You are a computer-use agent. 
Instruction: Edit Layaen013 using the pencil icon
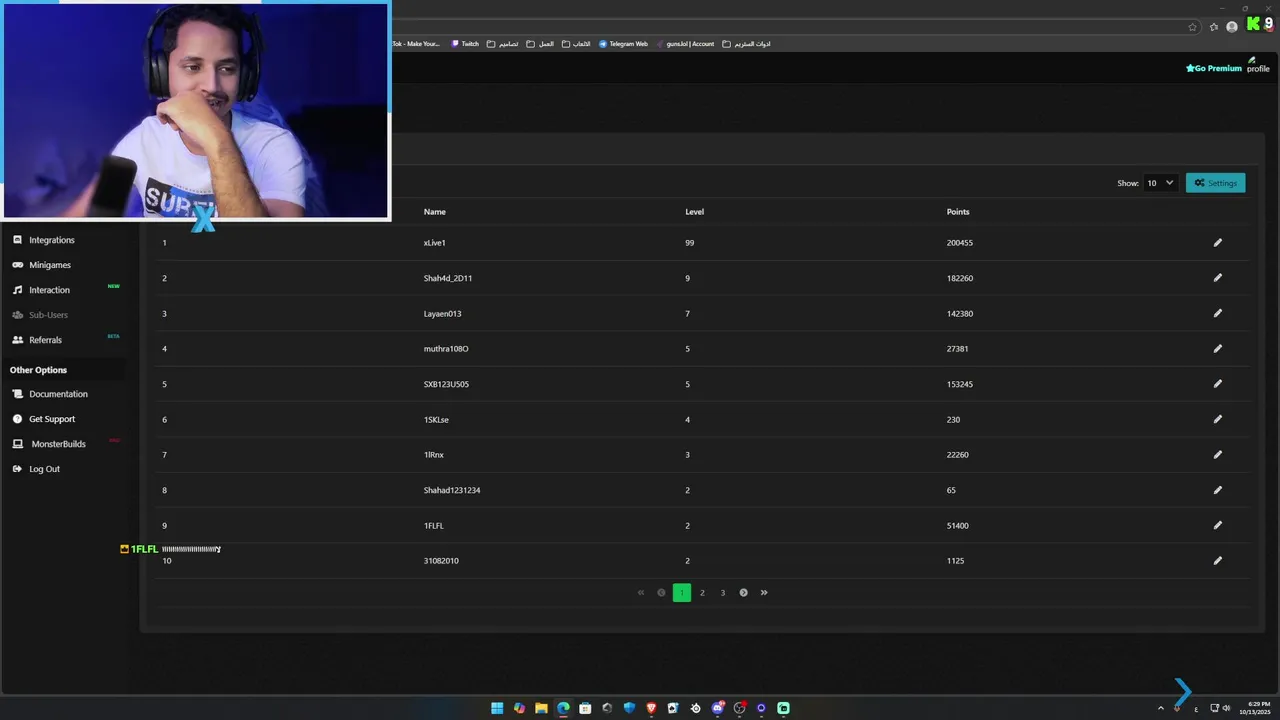tap(1217, 313)
